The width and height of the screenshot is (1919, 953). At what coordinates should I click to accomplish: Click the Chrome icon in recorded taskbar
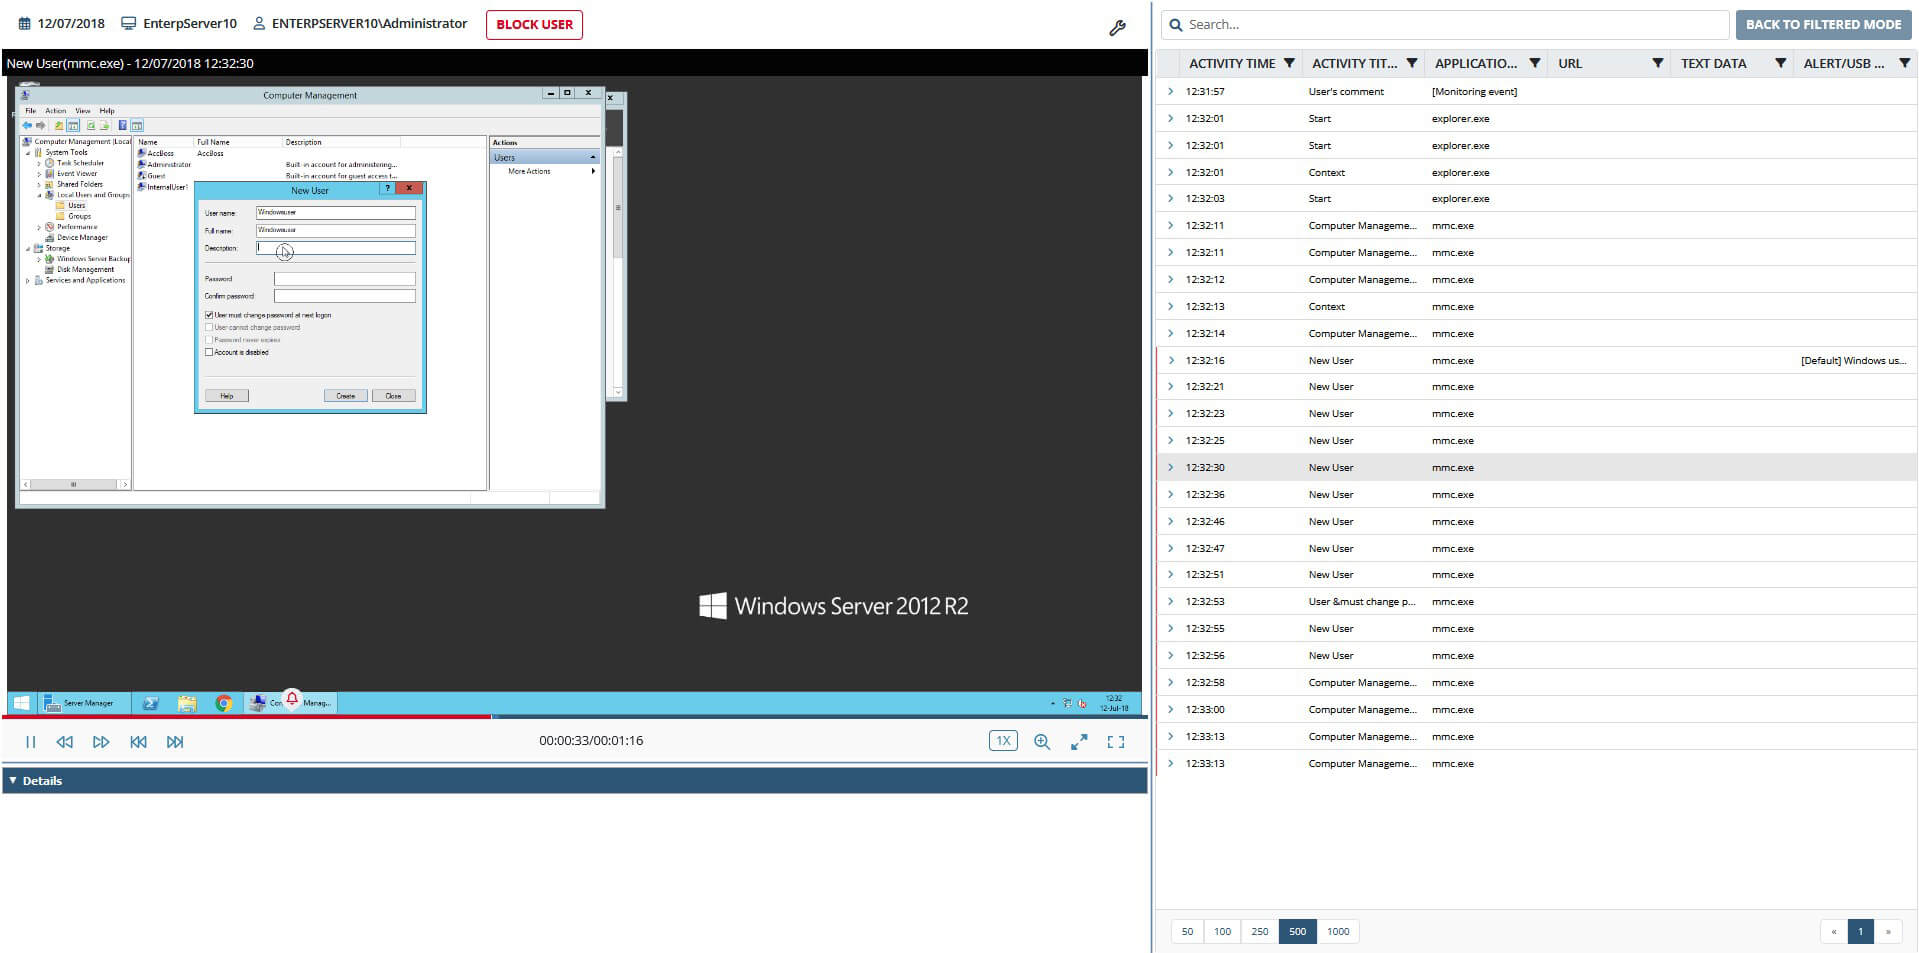(x=224, y=703)
